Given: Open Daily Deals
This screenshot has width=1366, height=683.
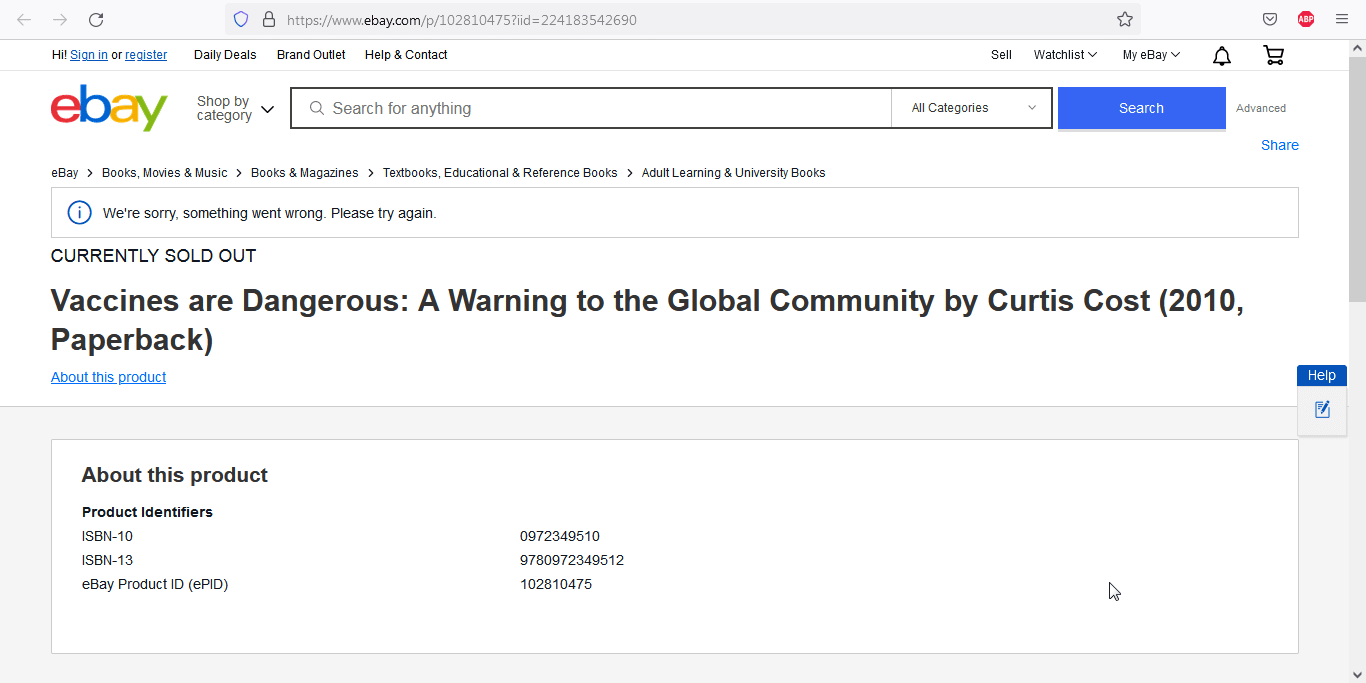Looking at the screenshot, I should [225, 55].
